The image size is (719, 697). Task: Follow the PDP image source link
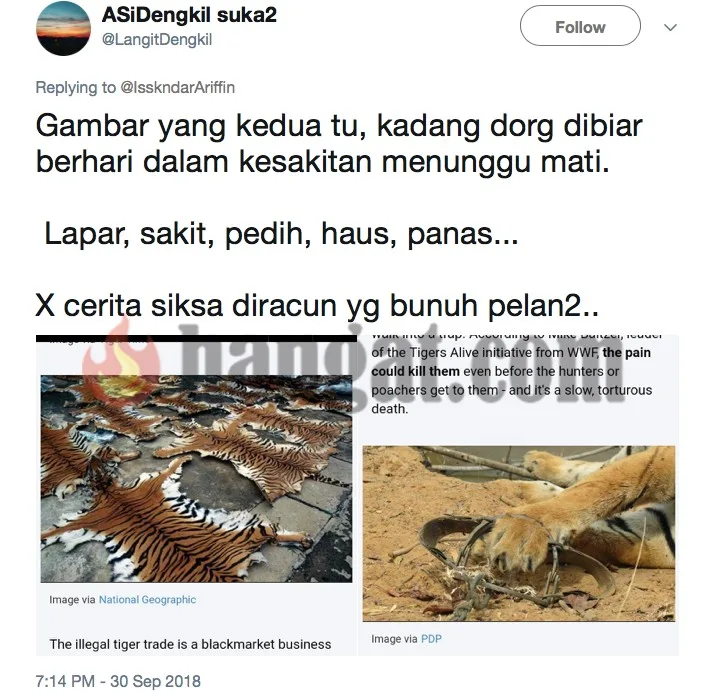click(431, 639)
